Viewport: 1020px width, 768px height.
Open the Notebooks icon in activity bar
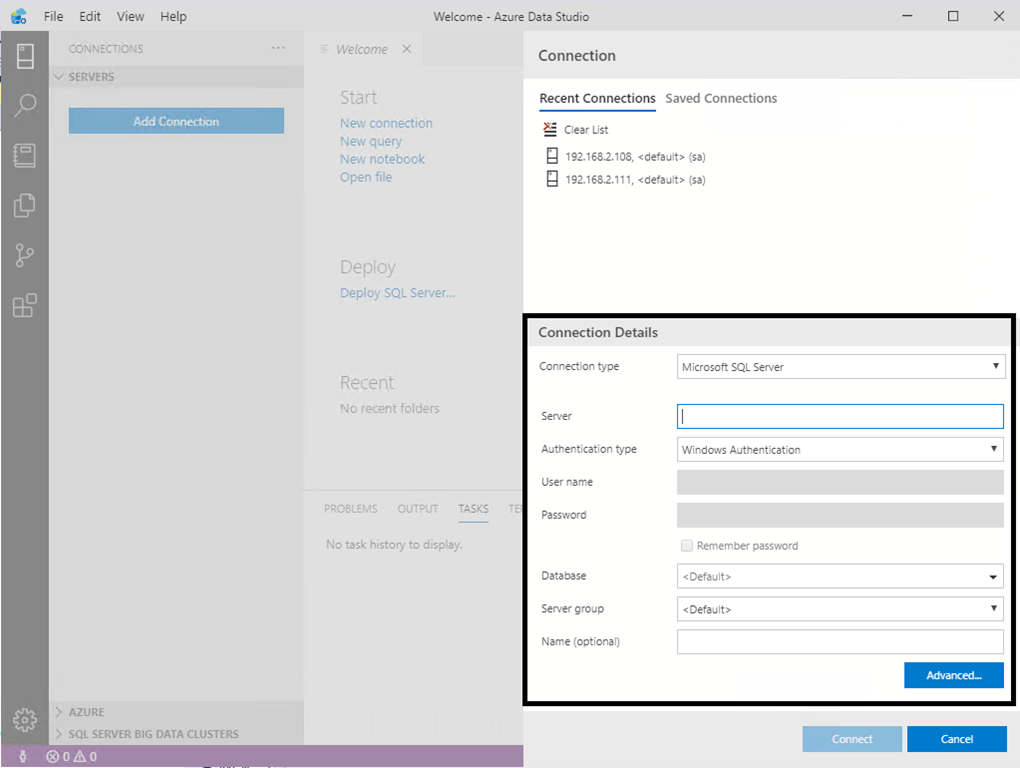pos(25,155)
